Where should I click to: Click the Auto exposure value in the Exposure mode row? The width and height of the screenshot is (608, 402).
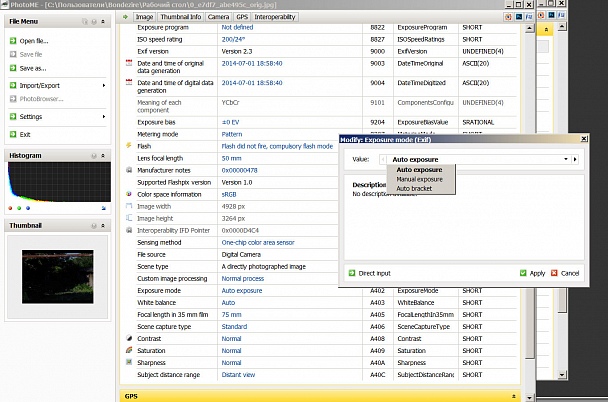coord(242,290)
